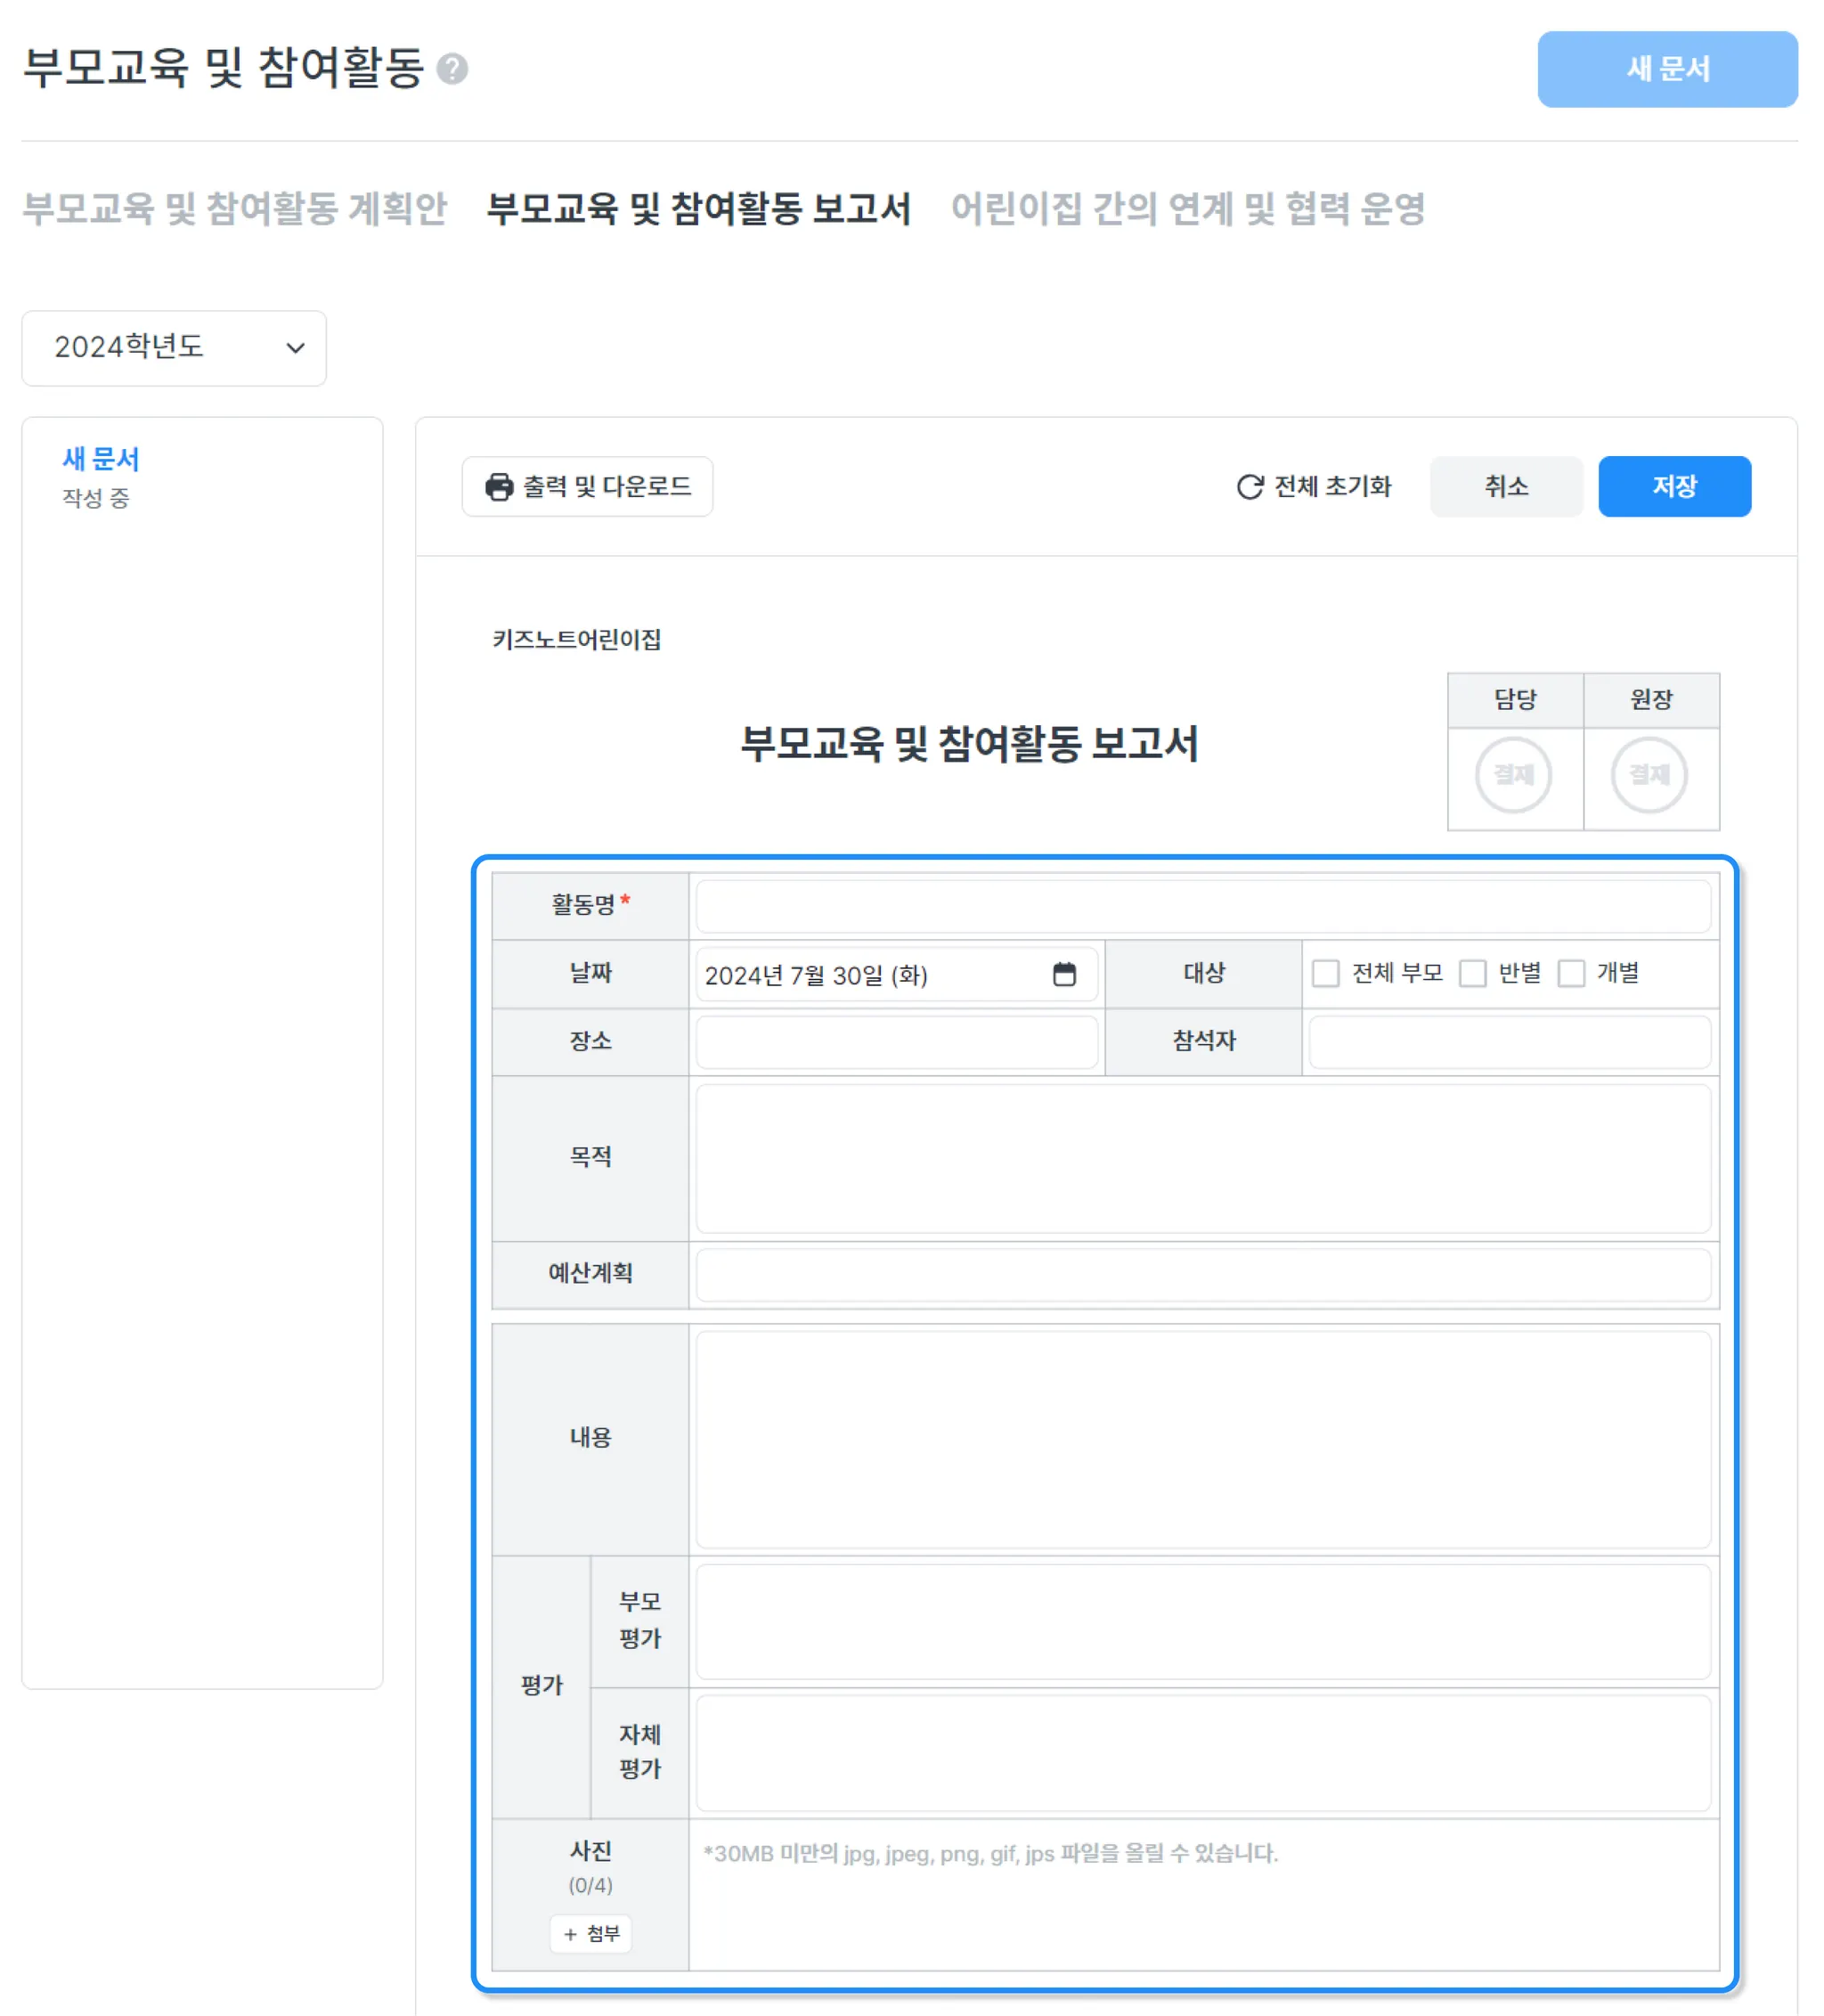Check the 개별 checkbox
The height and width of the screenshot is (2016, 1824).
pos(1571,973)
